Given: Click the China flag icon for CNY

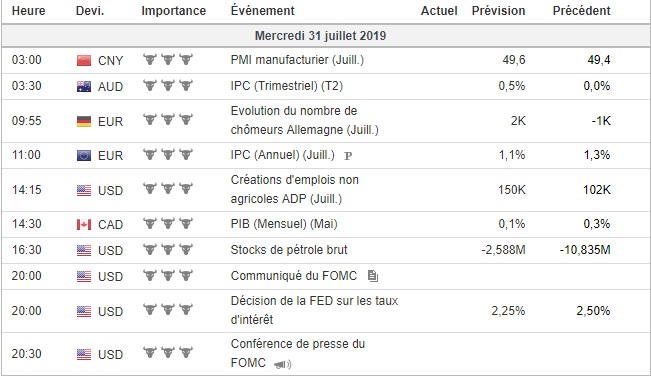Looking at the screenshot, I should (84, 61).
